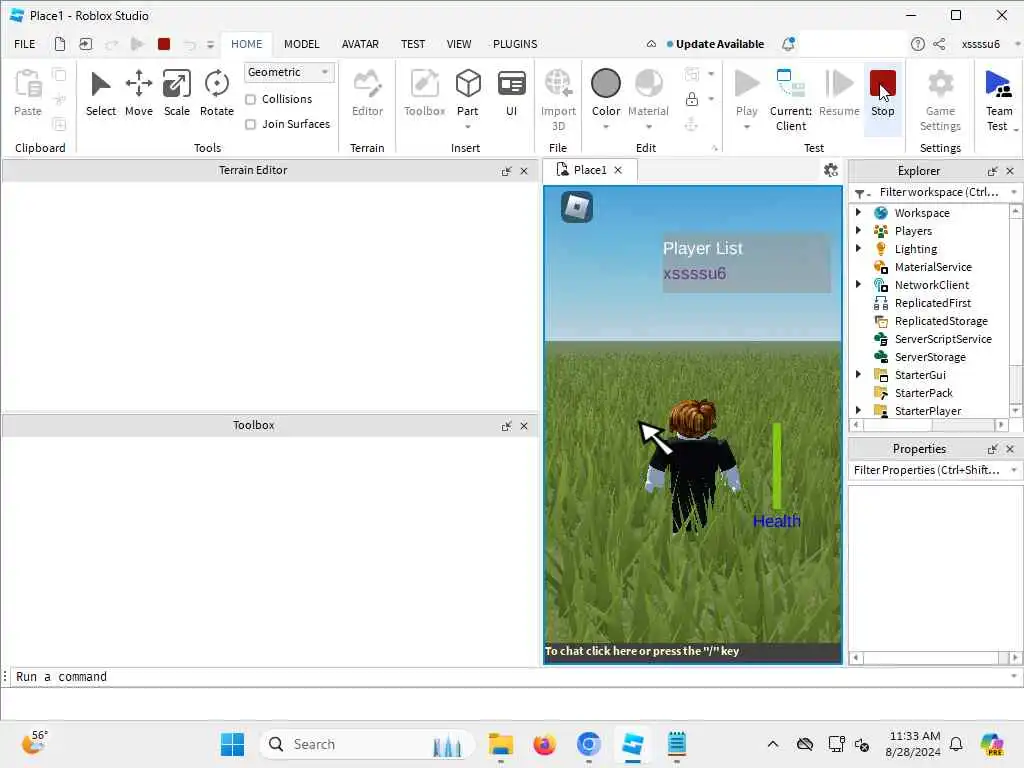
Task: Click the share icon near username
Action: click(x=939, y=44)
